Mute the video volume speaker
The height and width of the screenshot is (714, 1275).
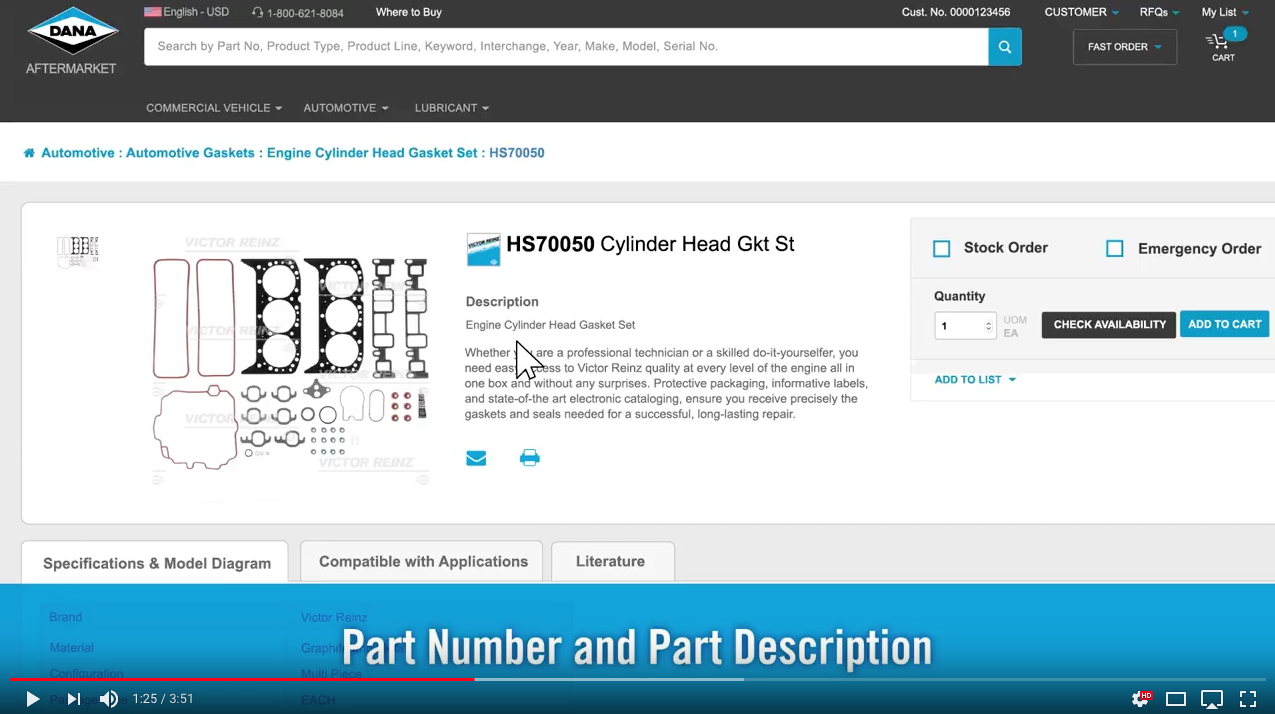(109, 699)
